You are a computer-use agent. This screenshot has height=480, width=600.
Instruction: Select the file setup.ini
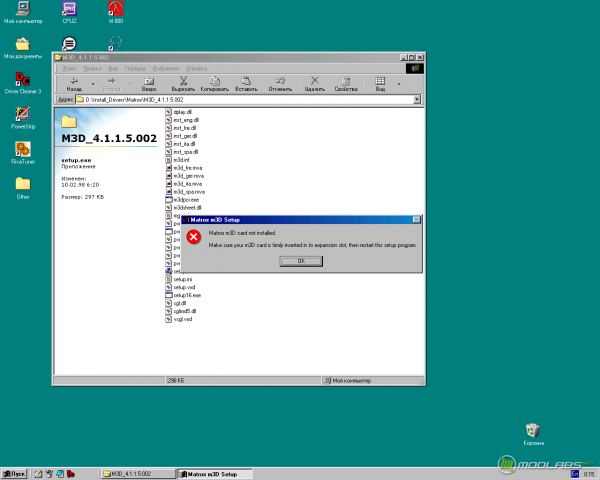point(179,279)
